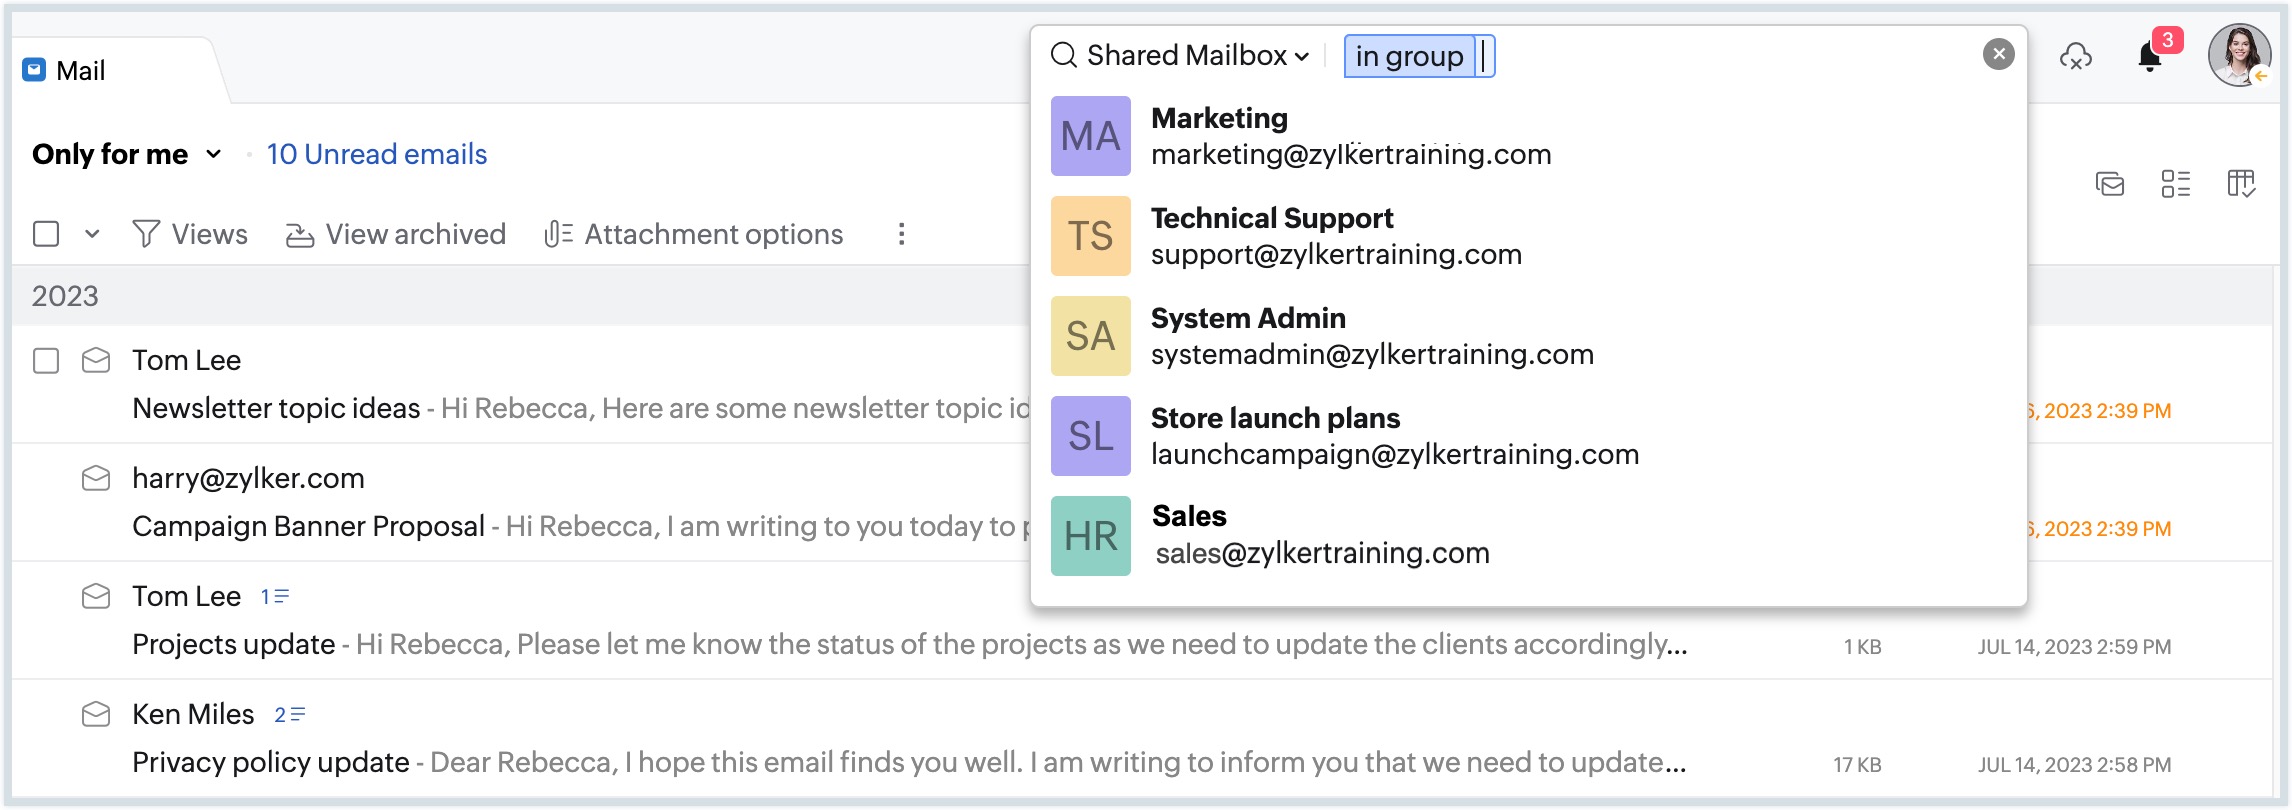The height and width of the screenshot is (810, 2292).
Task: Open the user profile avatar
Action: pyautogui.click(x=2240, y=55)
